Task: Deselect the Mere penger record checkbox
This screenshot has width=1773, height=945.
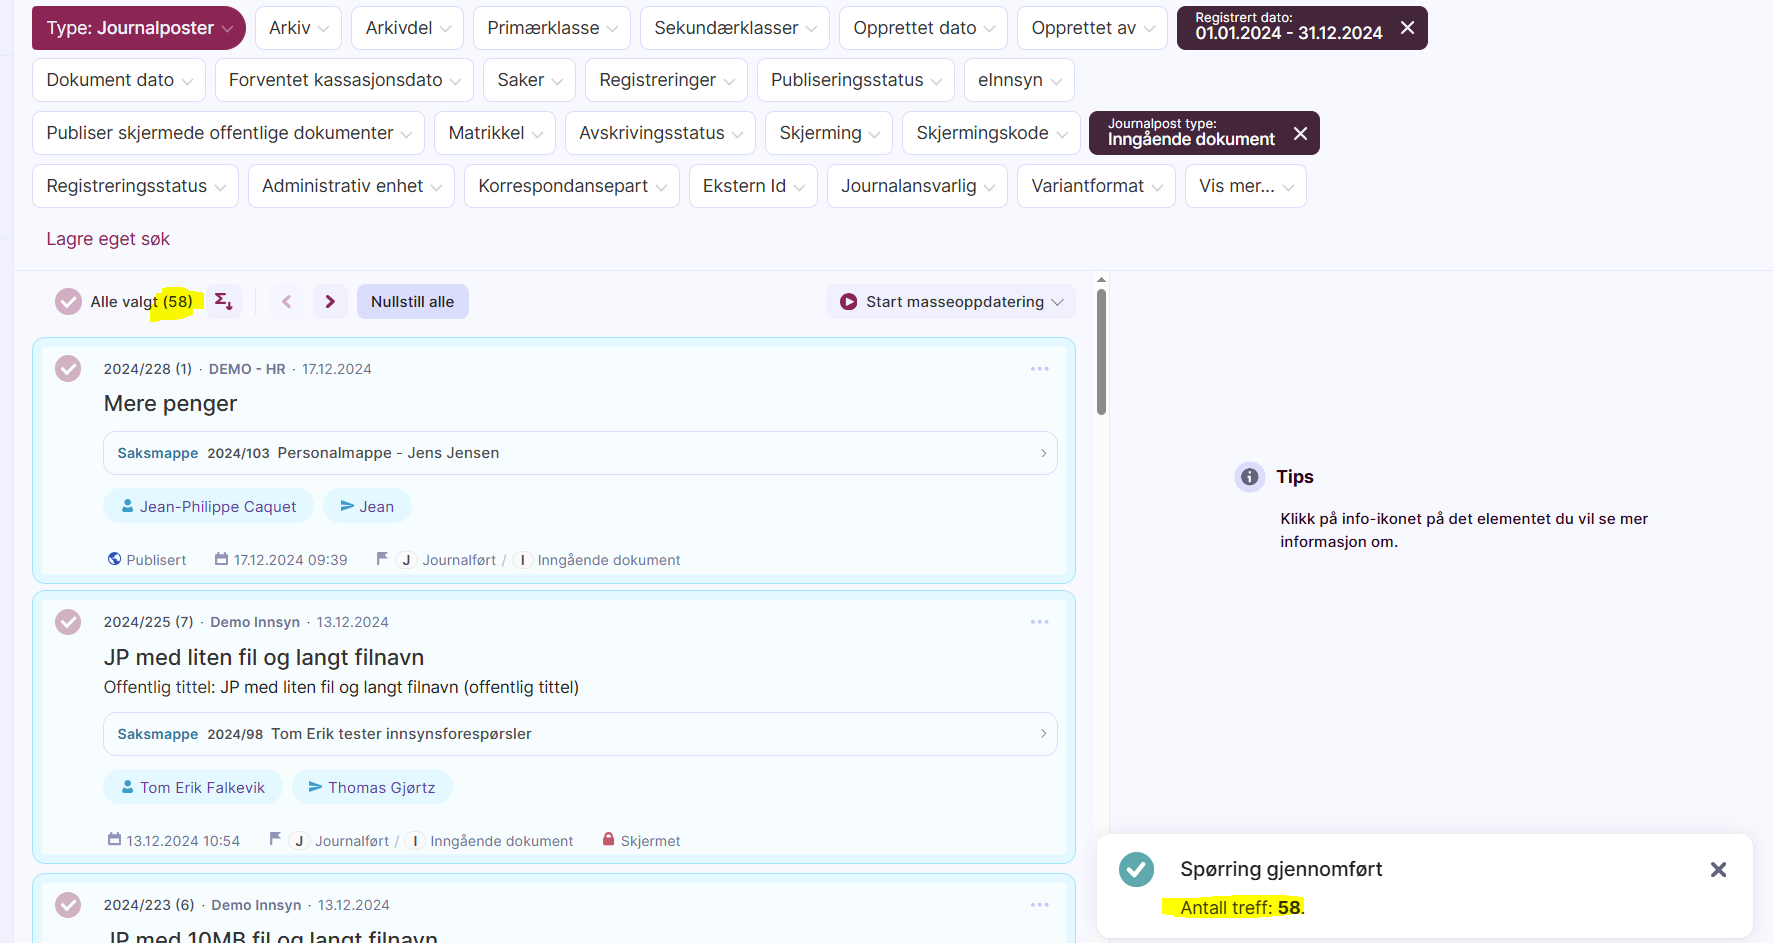Action: pos(68,369)
